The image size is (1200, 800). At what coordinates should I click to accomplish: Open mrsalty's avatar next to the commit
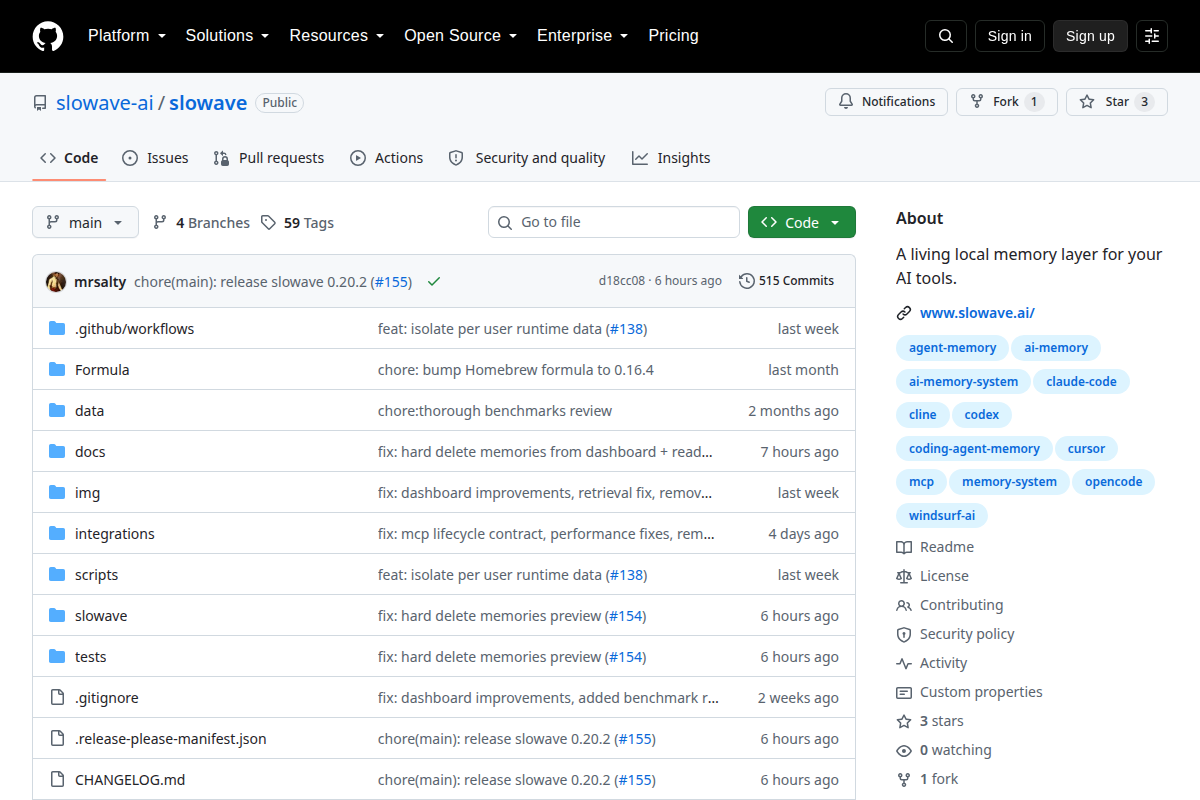(56, 282)
